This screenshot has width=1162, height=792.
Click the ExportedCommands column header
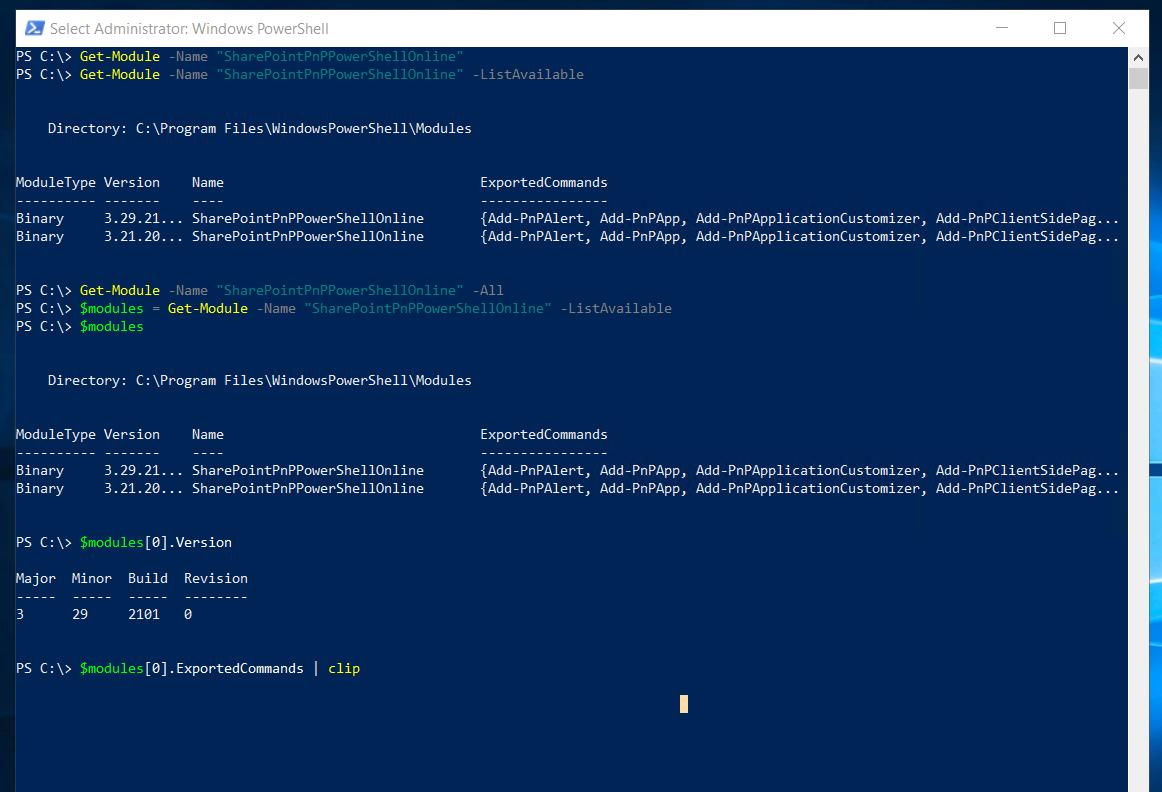(544, 182)
